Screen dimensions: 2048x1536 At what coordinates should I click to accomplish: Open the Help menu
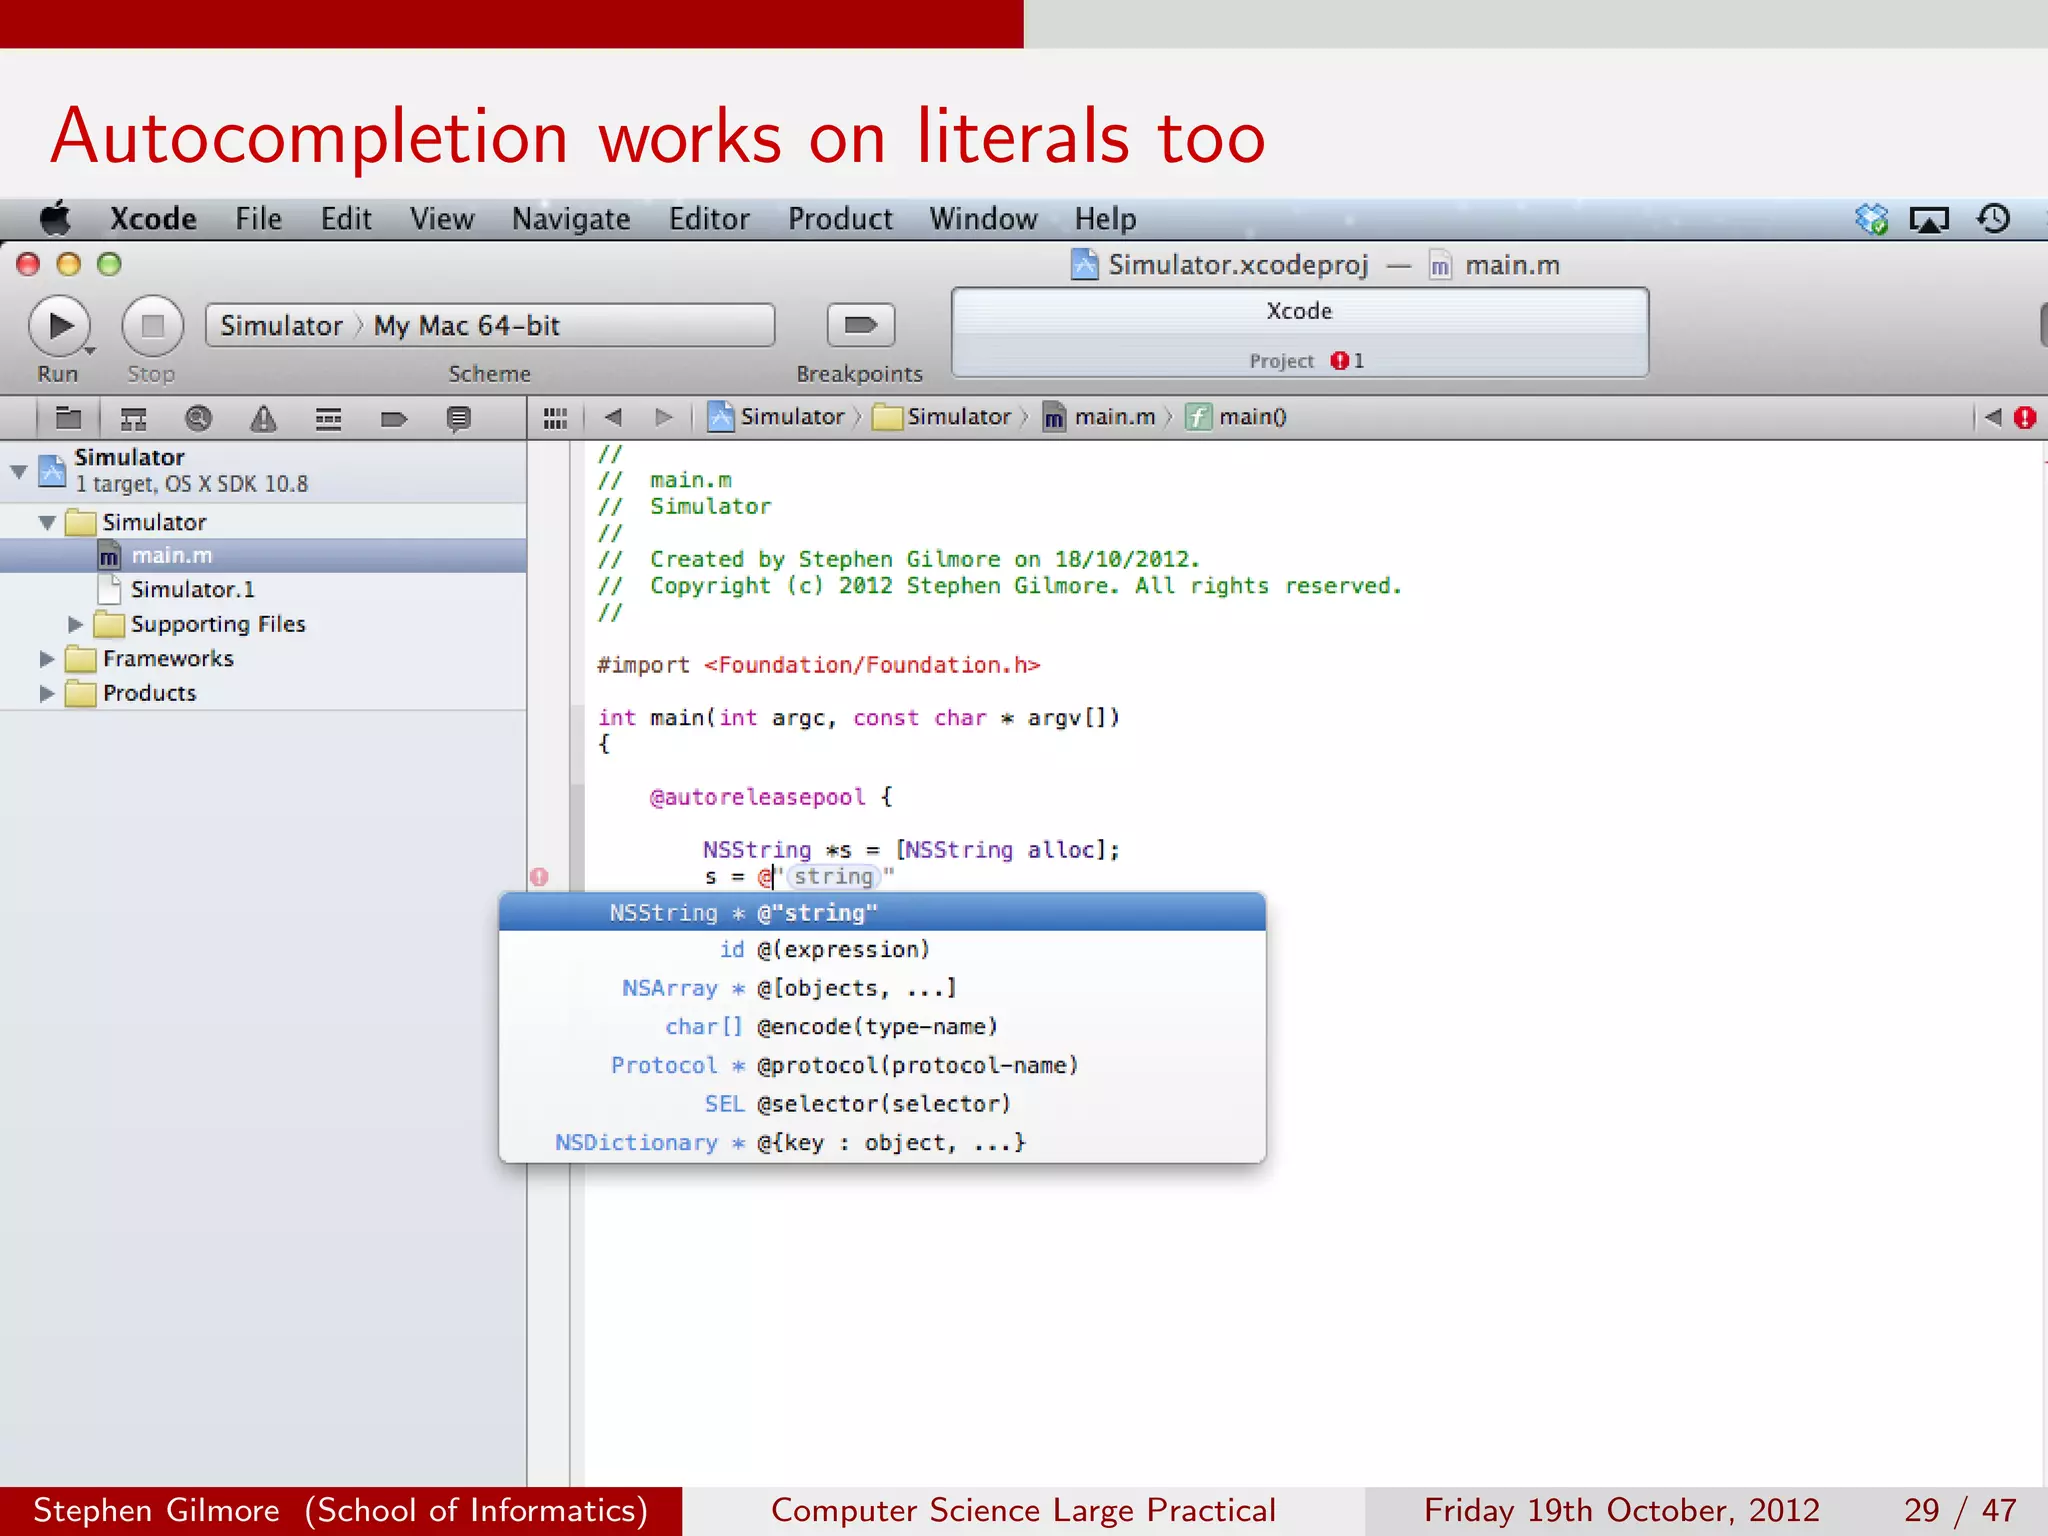pyautogui.click(x=1105, y=218)
